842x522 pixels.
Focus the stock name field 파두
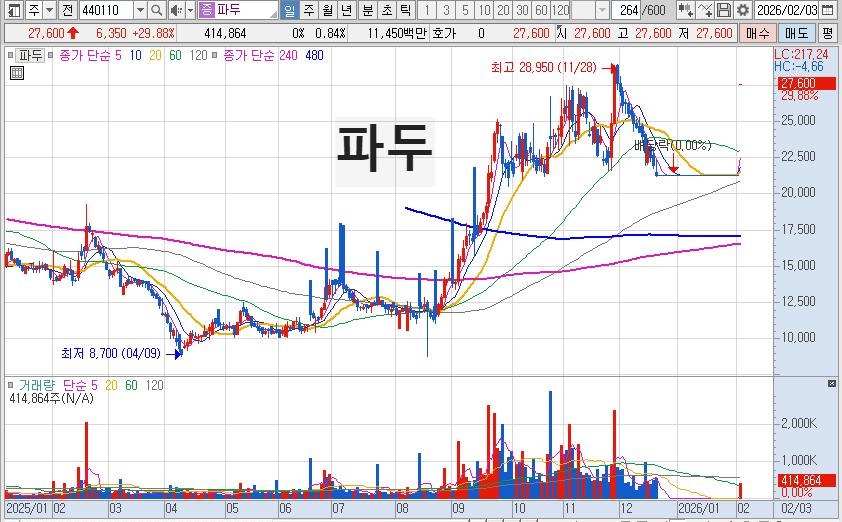click(x=238, y=10)
